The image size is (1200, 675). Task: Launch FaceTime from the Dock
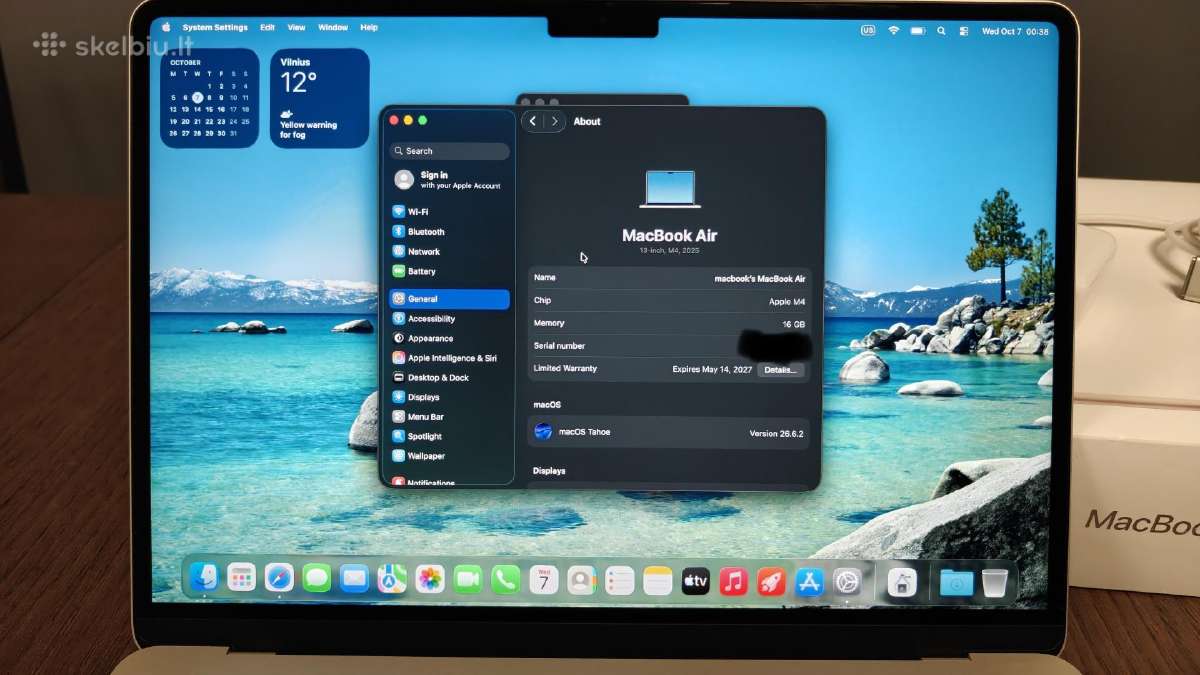click(468, 579)
